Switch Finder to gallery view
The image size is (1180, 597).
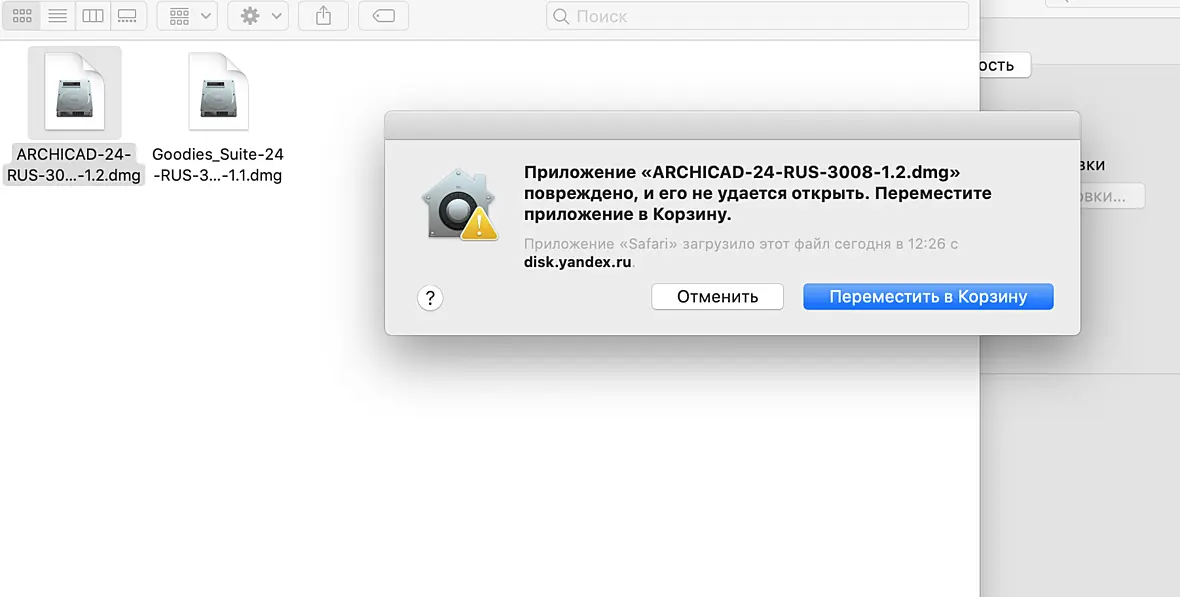click(x=128, y=16)
